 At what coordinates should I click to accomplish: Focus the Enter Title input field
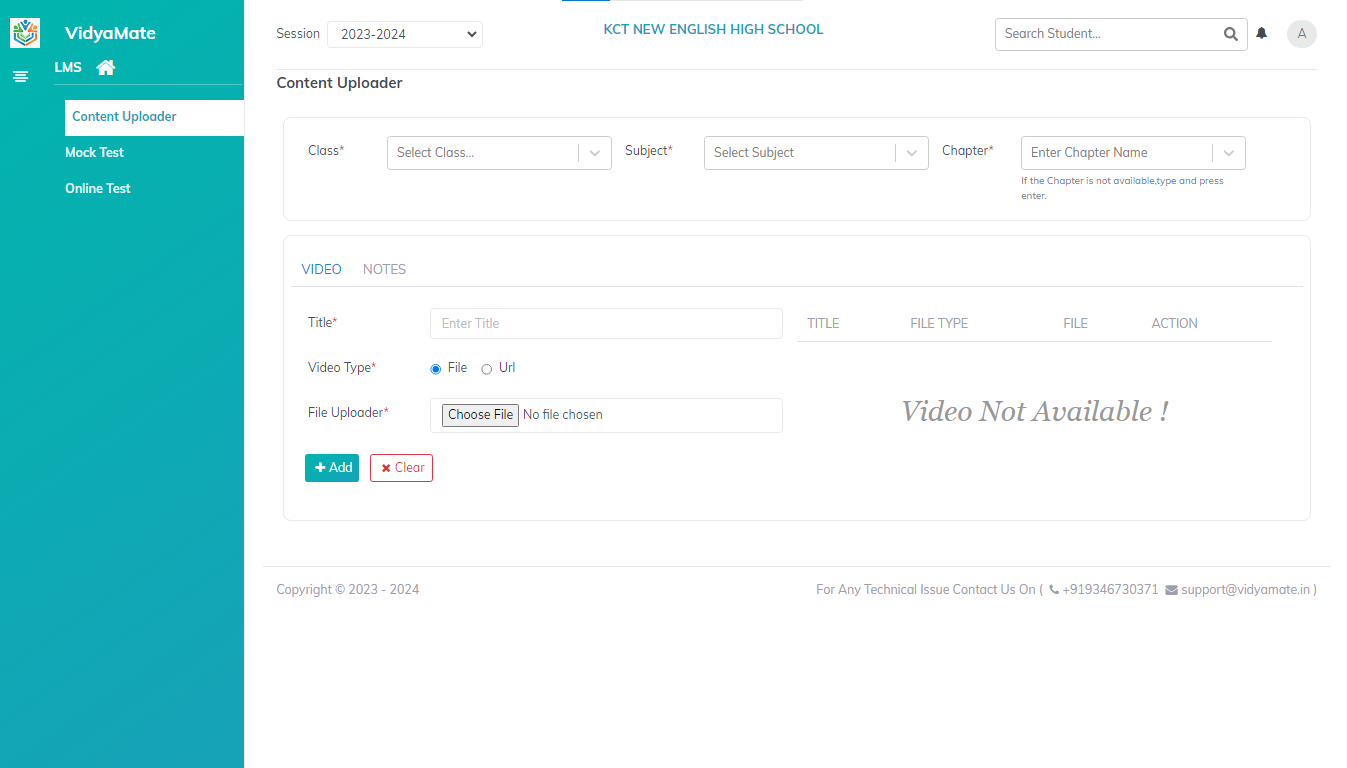point(606,324)
